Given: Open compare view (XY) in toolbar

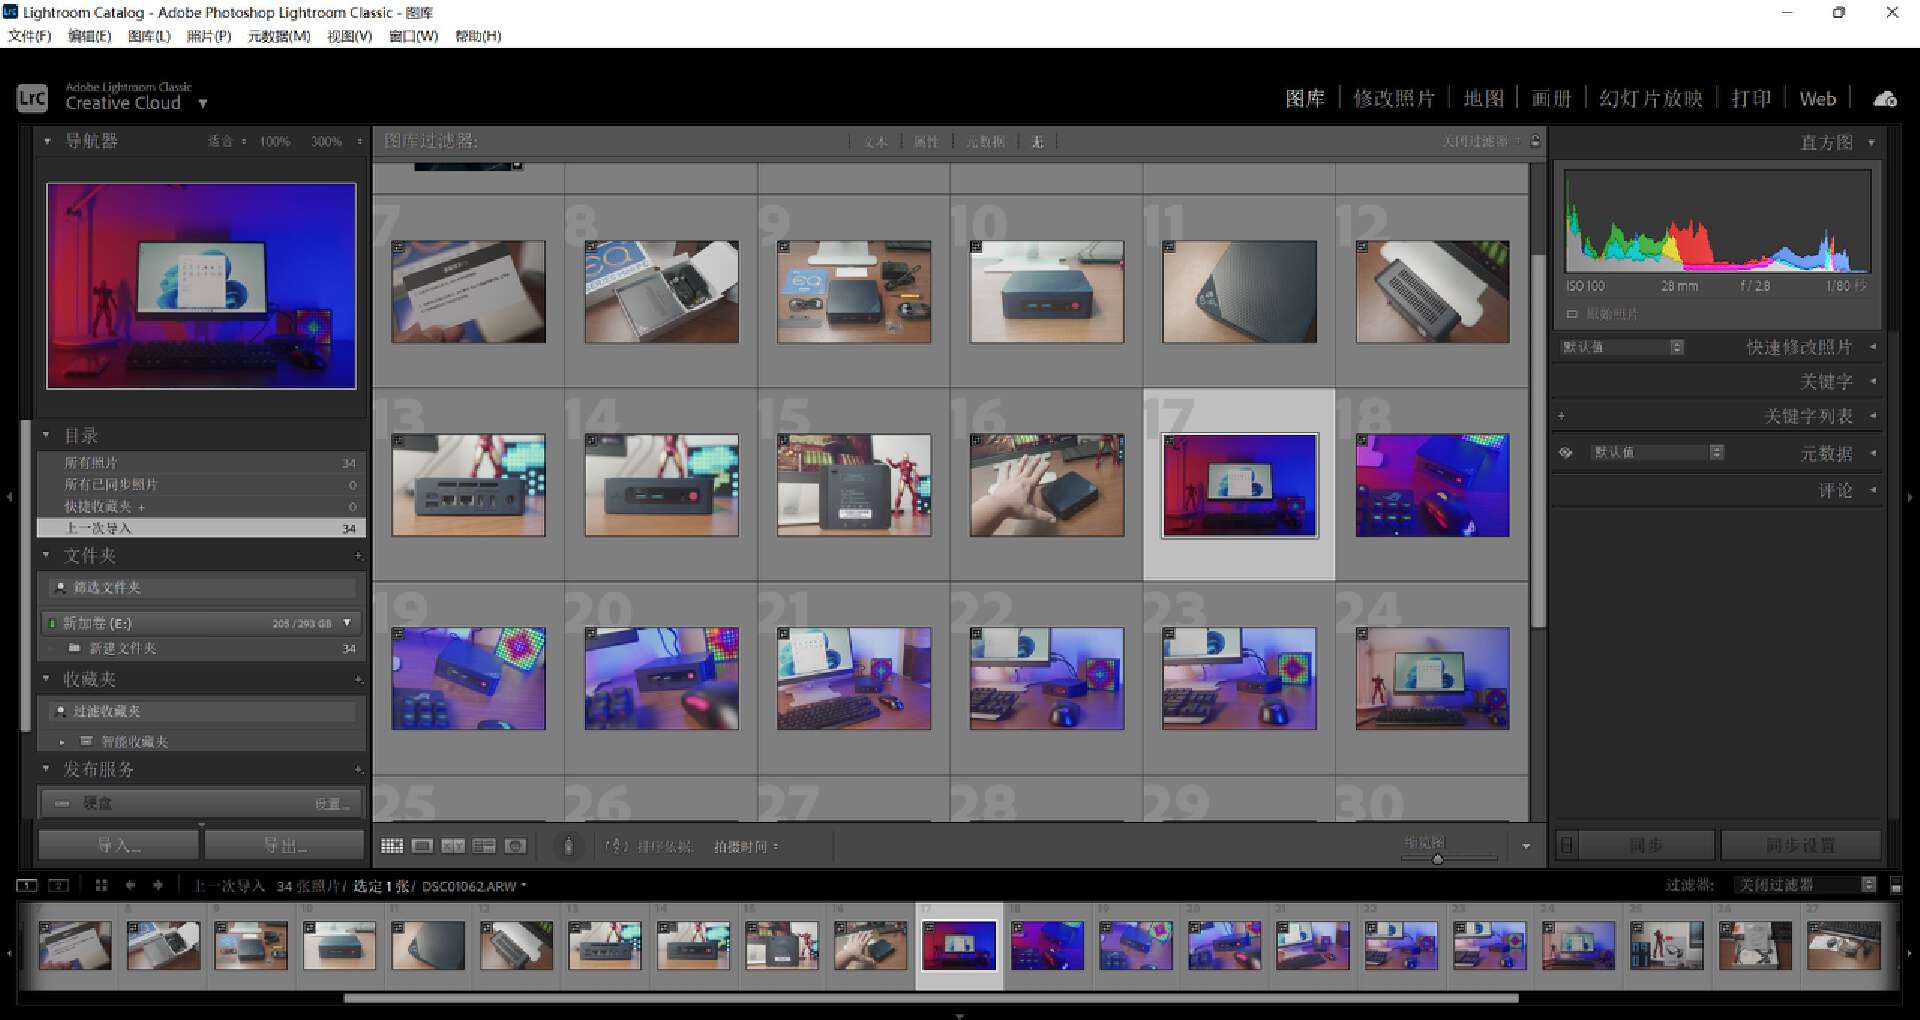Looking at the screenshot, I should pyautogui.click(x=453, y=846).
